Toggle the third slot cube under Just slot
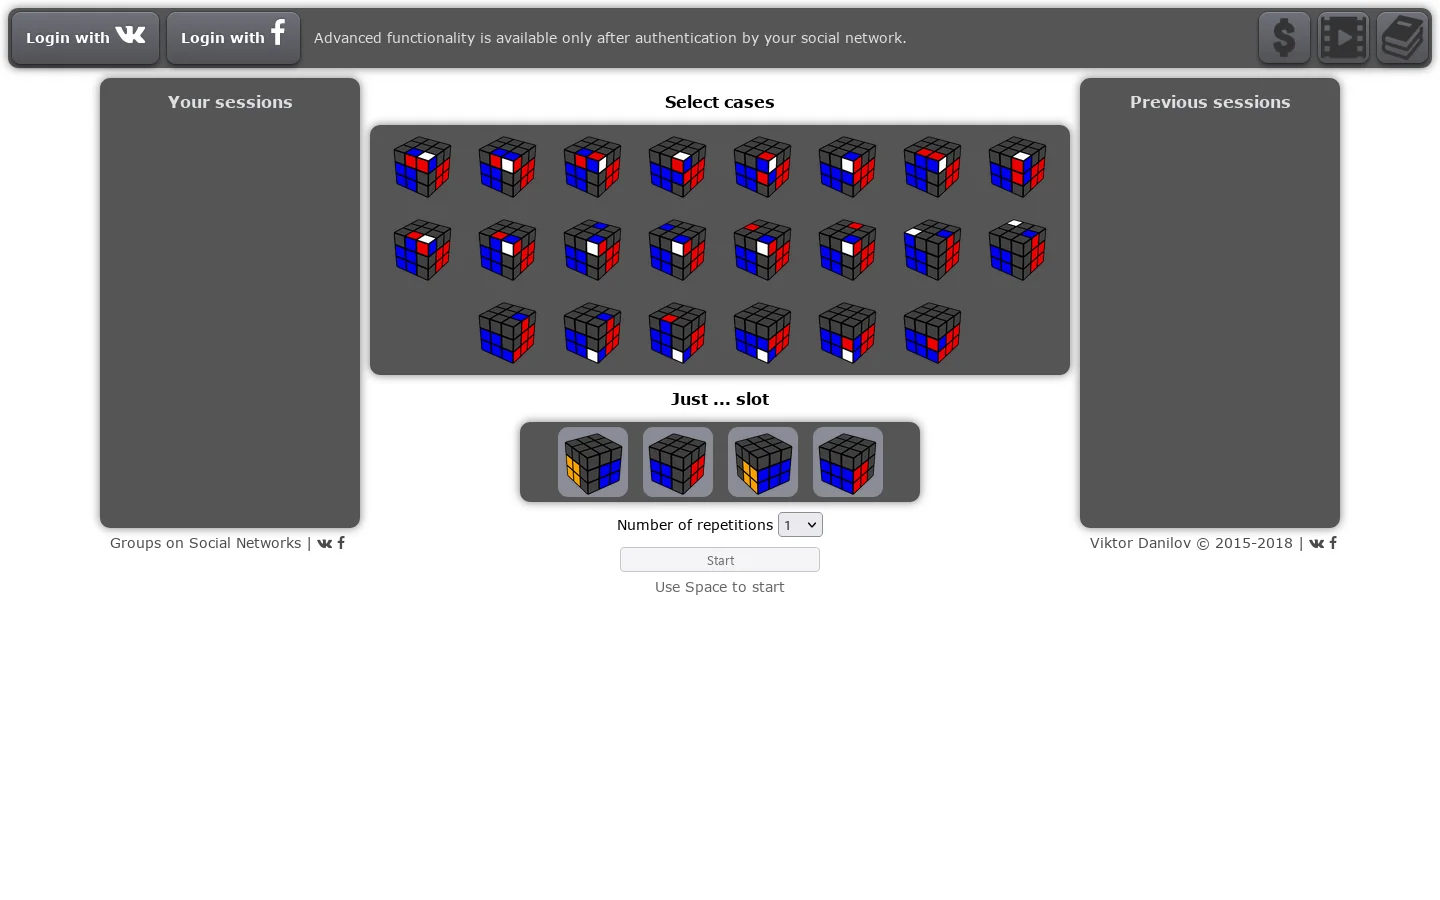Viewport: 1440px width, 900px height. (763, 462)
